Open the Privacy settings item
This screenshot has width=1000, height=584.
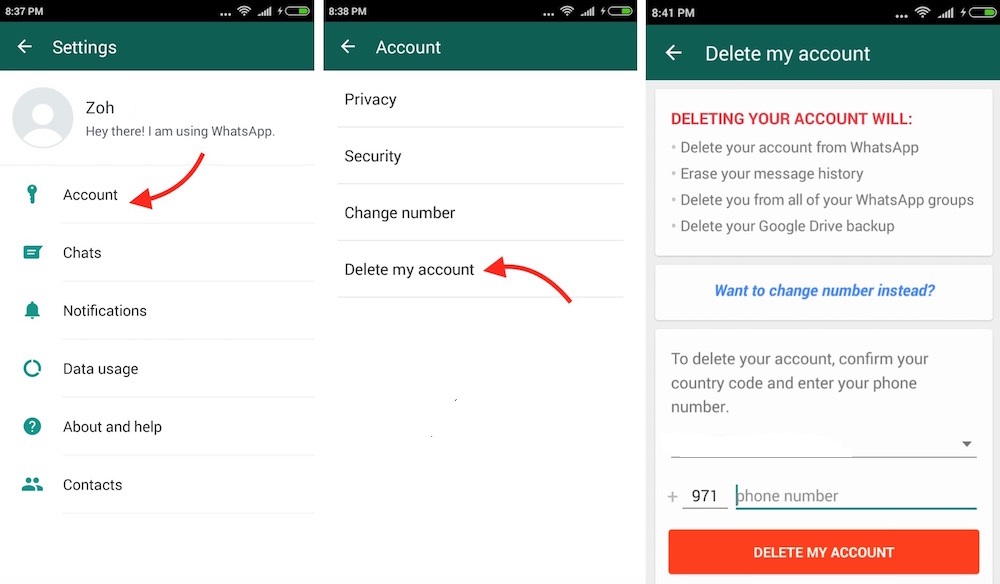(480, 99)
